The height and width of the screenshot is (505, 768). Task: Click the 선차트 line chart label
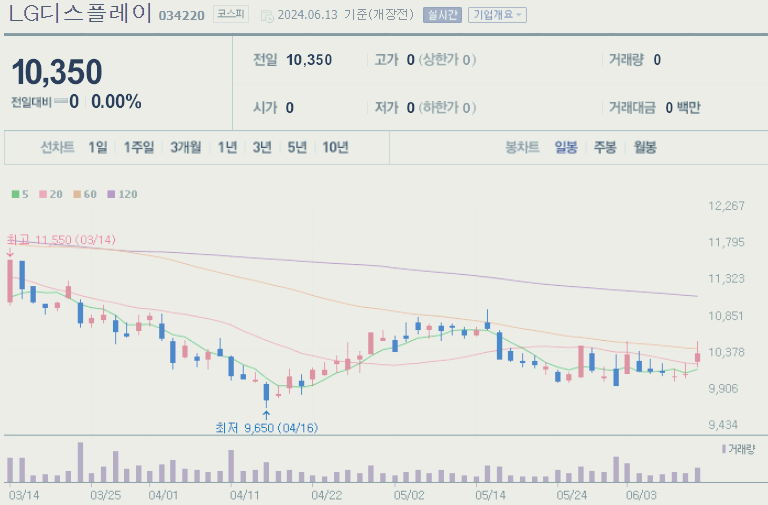(x=57, y=147)
